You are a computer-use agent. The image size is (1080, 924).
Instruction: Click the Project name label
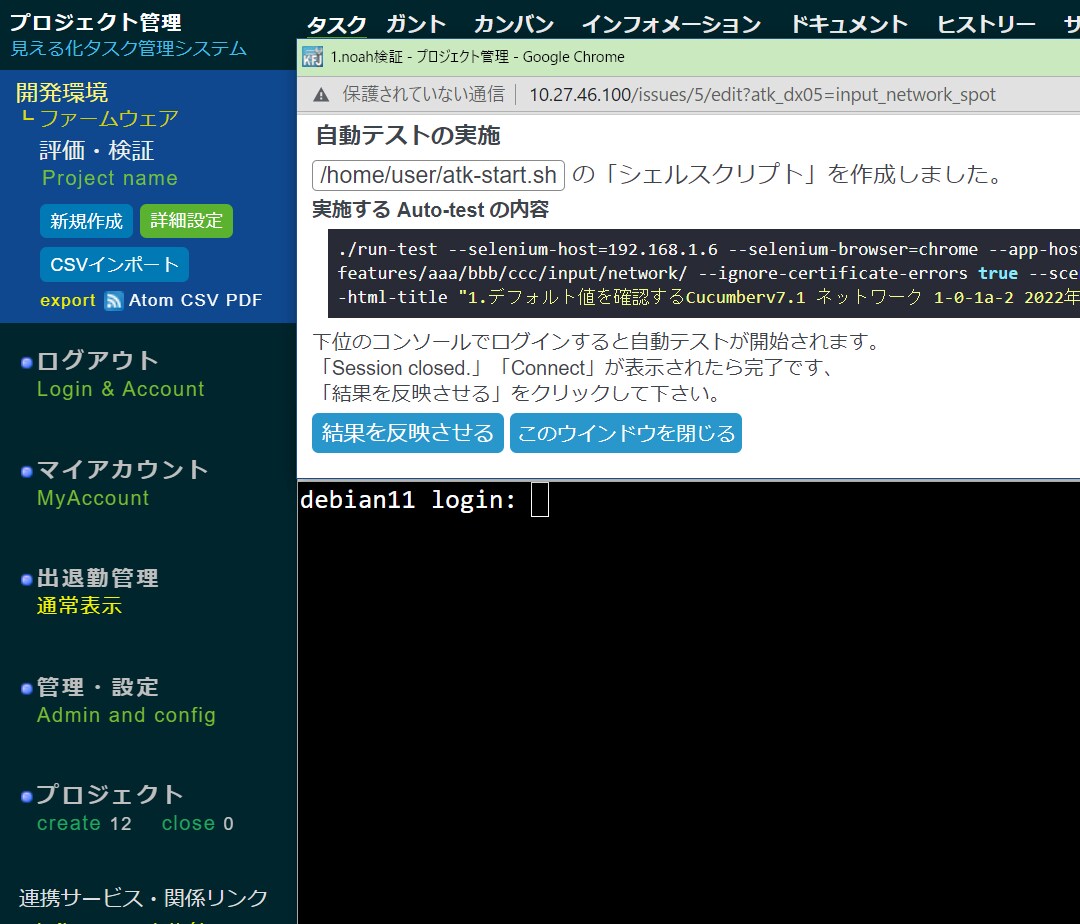[110, 178]
